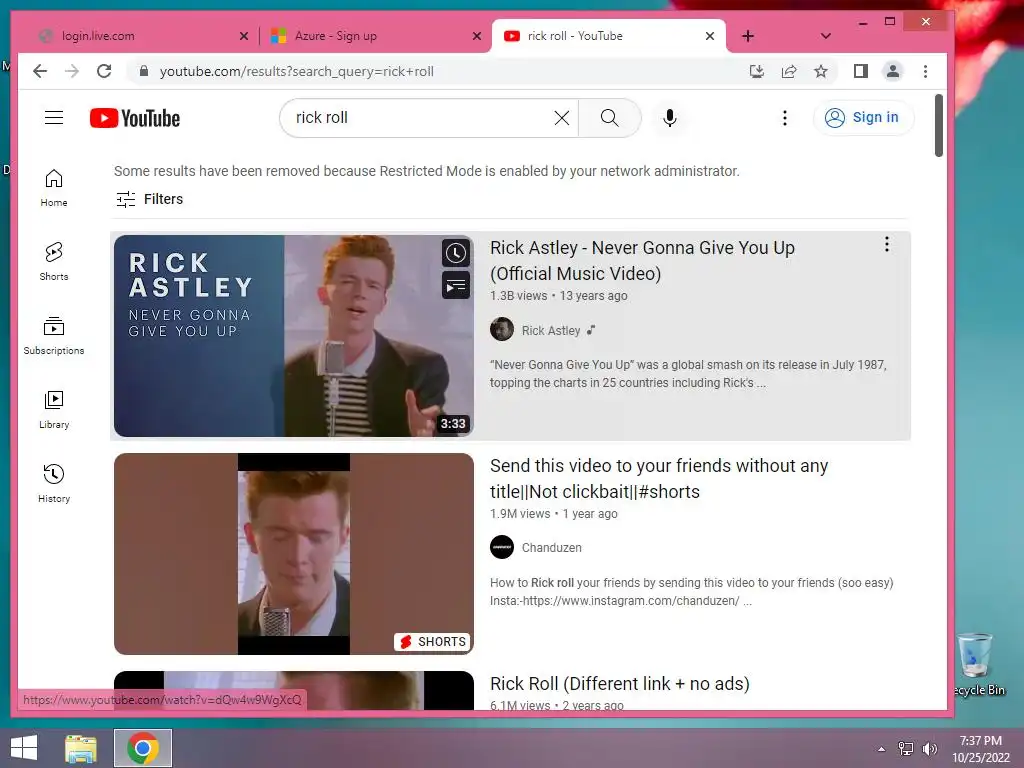Open Chrome three-dot menu

[925, 71]
